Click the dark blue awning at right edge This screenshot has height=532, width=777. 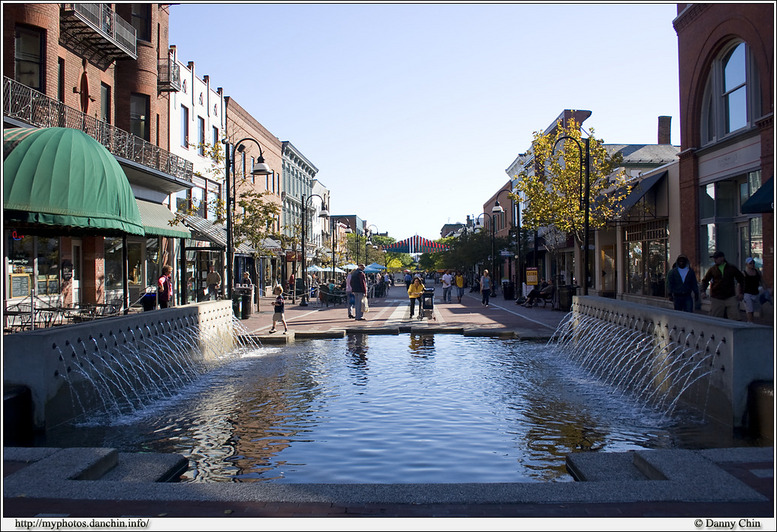pos(760,197)
